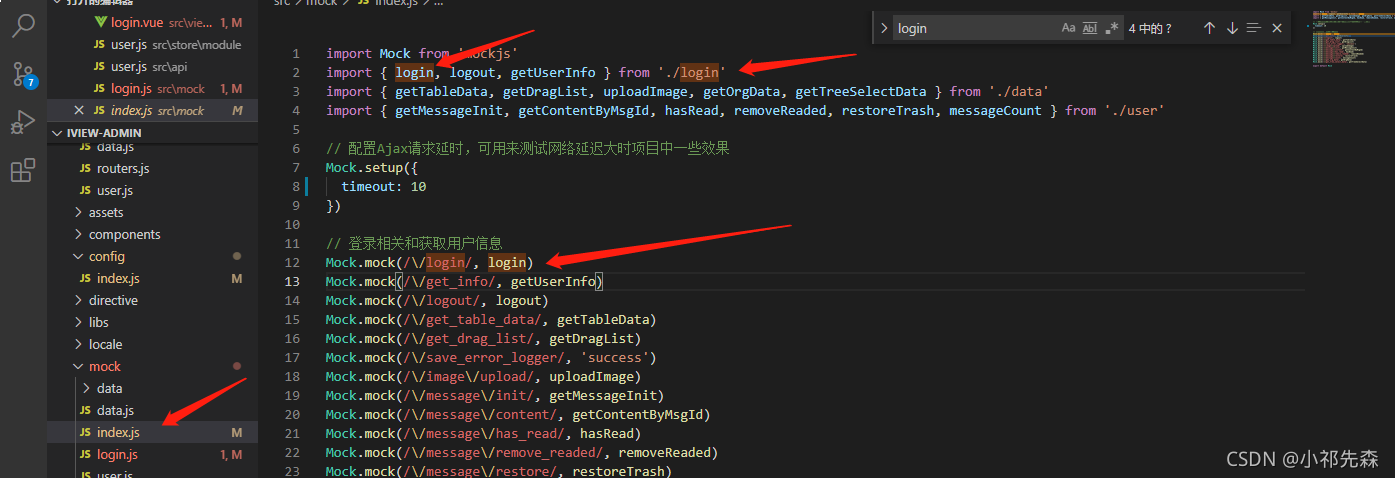Click messageCount in the line 4 import
The width and height of the screenshot is (1395, 478).
(995, 110)
